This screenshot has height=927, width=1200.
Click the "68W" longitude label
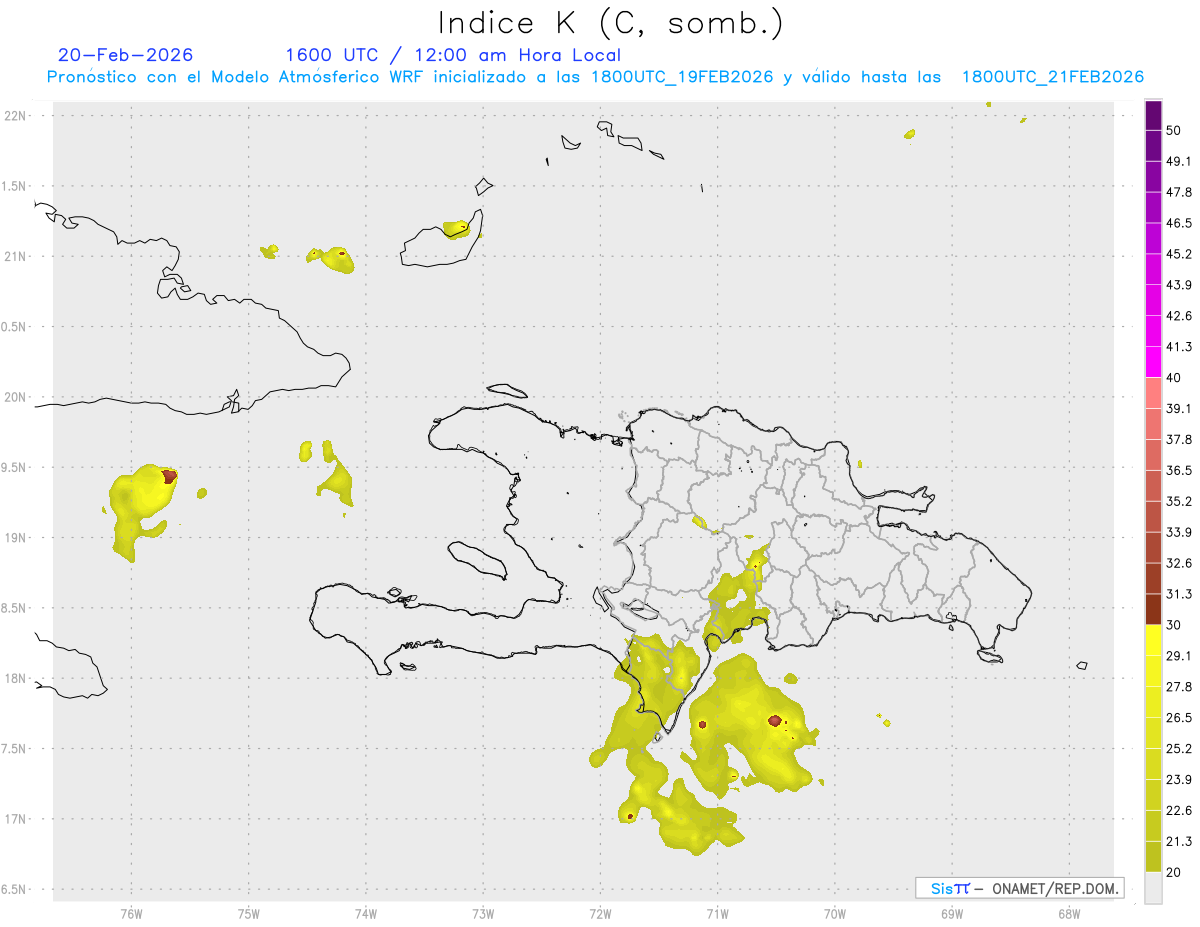(x=1068, y=913)
